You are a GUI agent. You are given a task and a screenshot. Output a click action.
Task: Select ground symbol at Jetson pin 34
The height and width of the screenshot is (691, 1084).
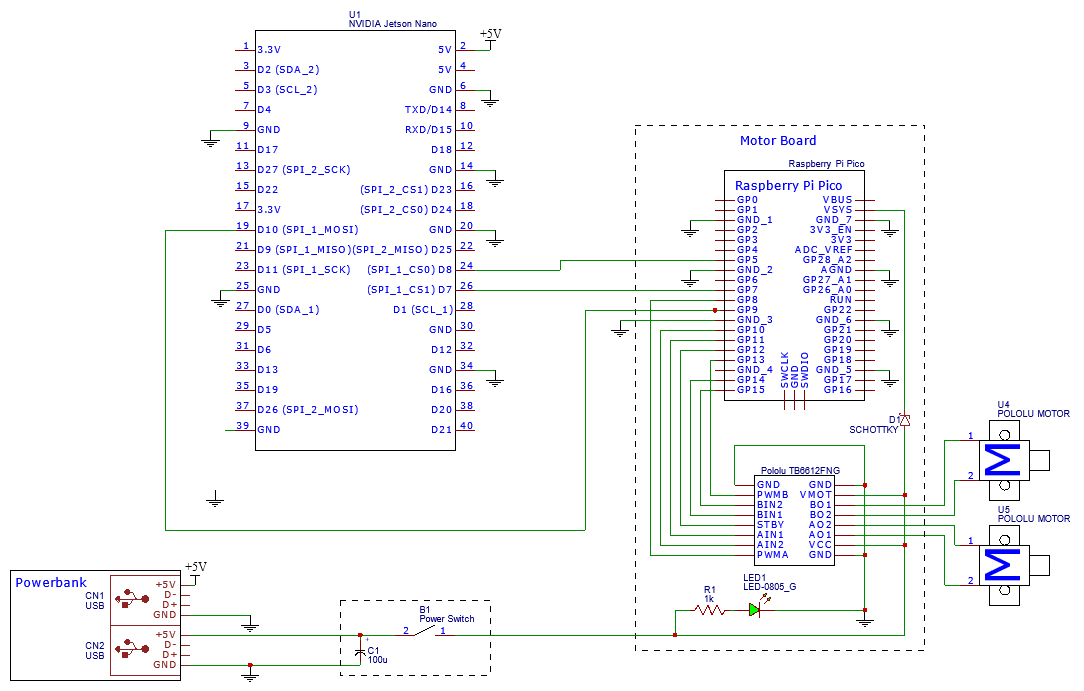[494, 381]
